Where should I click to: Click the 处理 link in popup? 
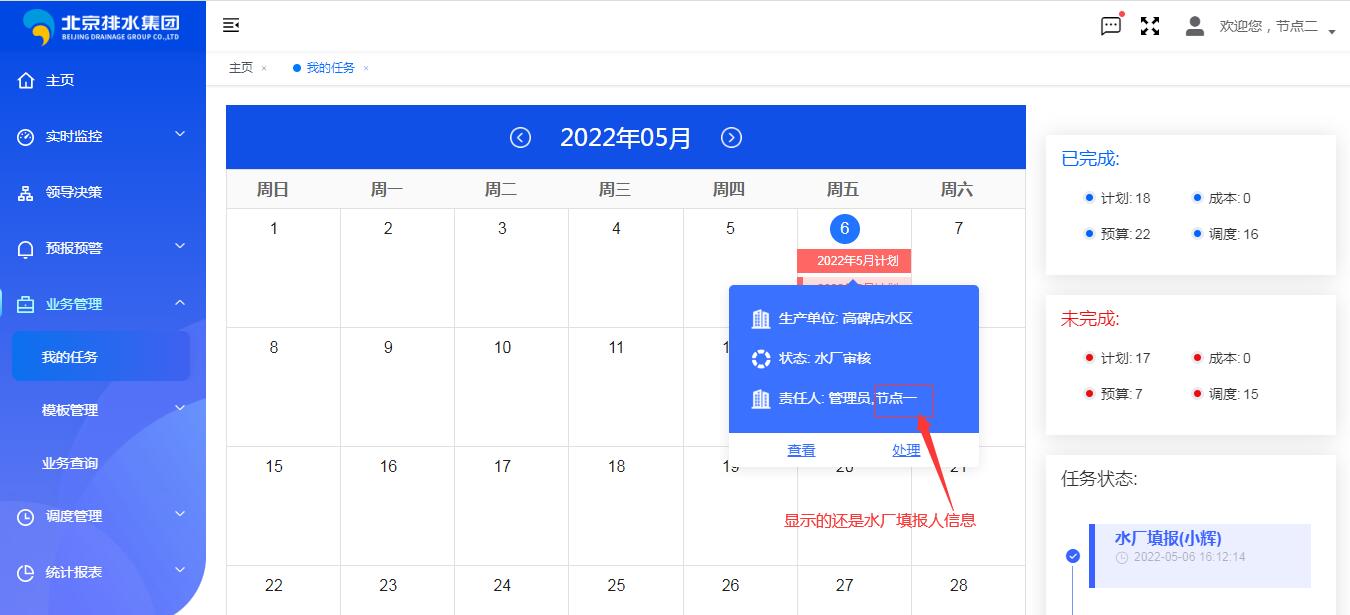tap(906, 451)
